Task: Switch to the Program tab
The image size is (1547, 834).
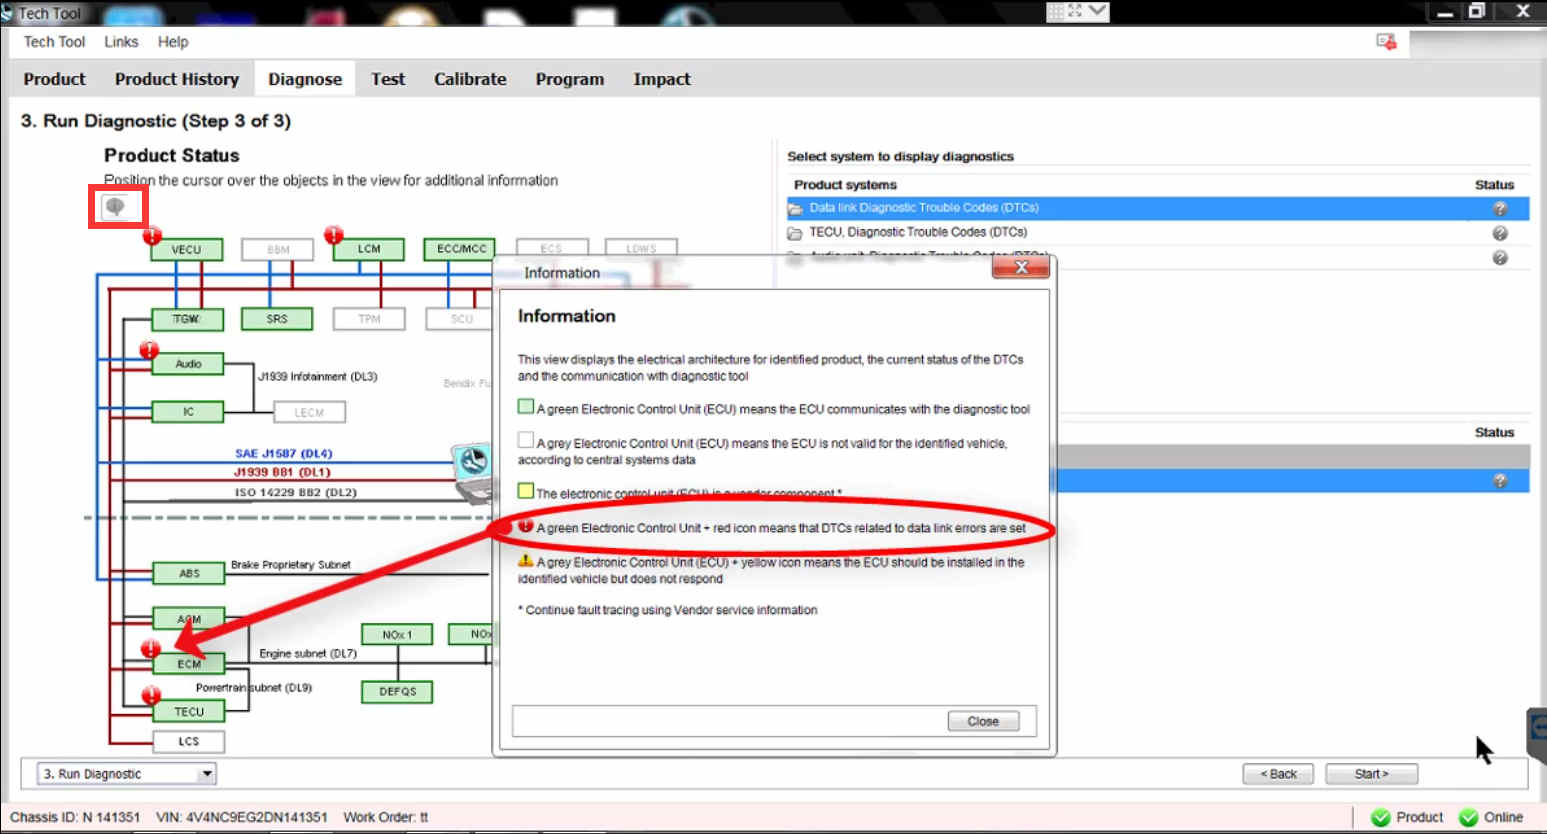Action: point(570,79)
